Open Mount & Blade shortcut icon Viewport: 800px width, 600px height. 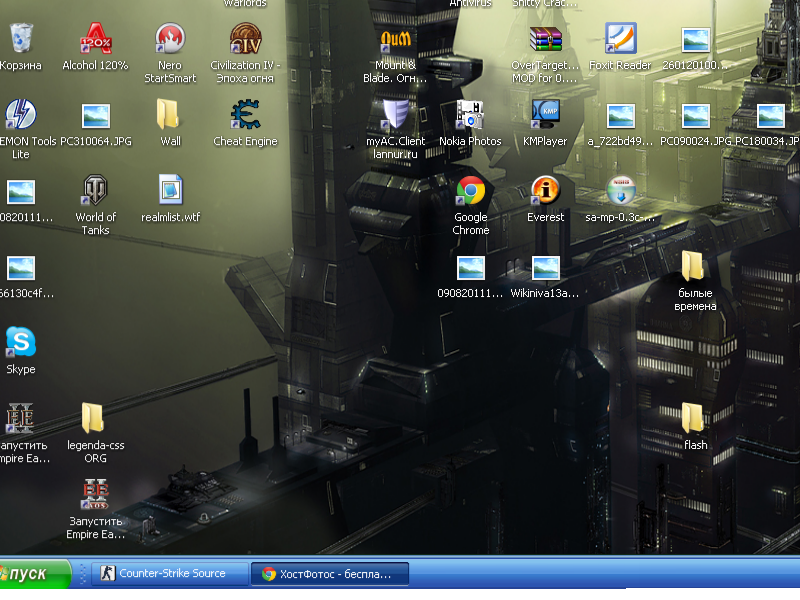[x=395, y=41]
